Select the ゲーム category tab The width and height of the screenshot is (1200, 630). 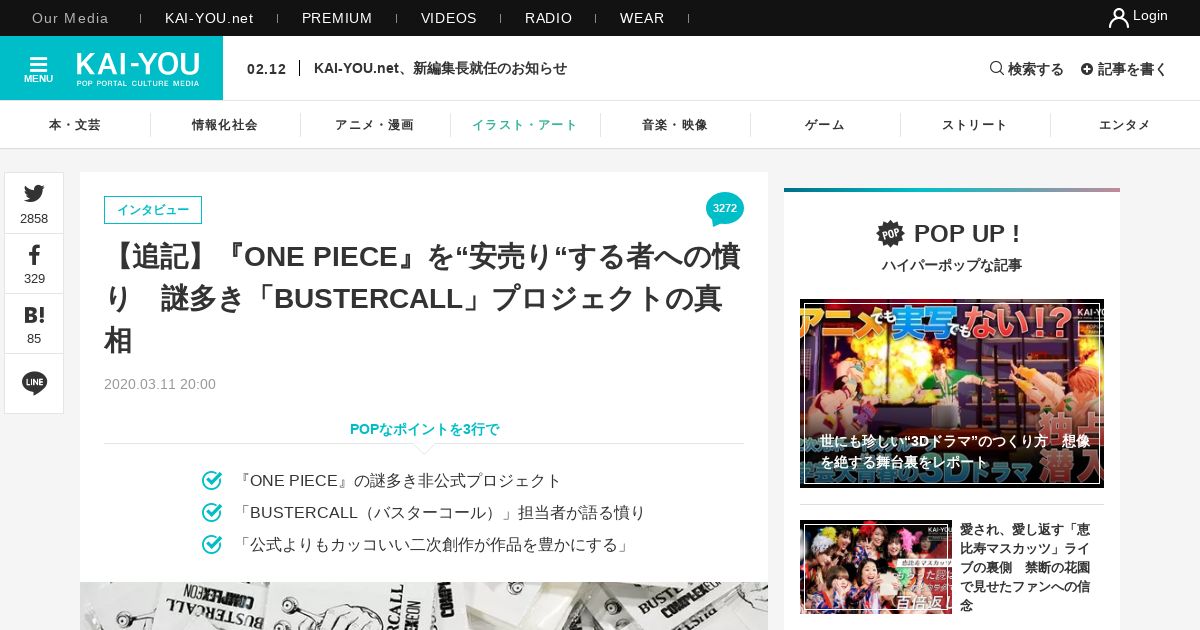825,125
